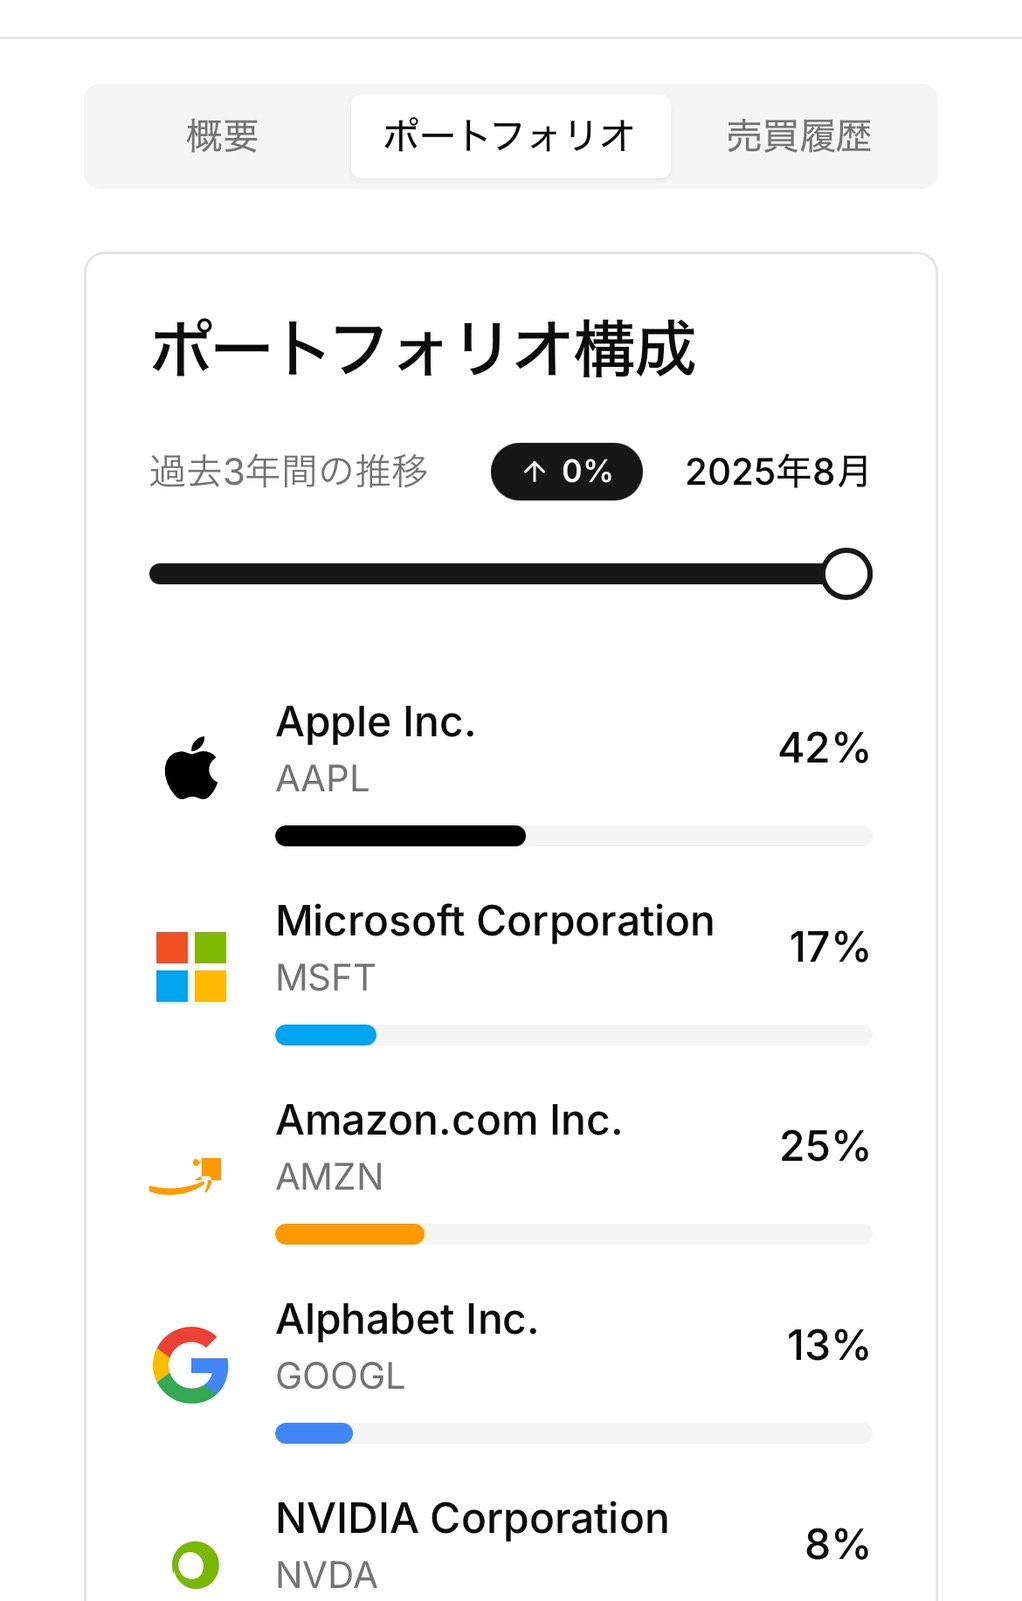Screen dimensions: 1022x1601
Task: Click the 2025年8月 date label
Action: [777, 471]
